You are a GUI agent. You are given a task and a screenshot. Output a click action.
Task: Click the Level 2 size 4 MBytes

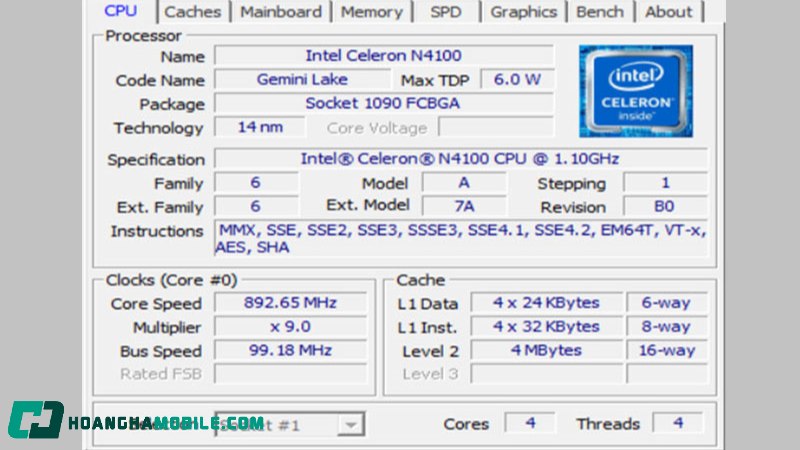pos(546,351)
